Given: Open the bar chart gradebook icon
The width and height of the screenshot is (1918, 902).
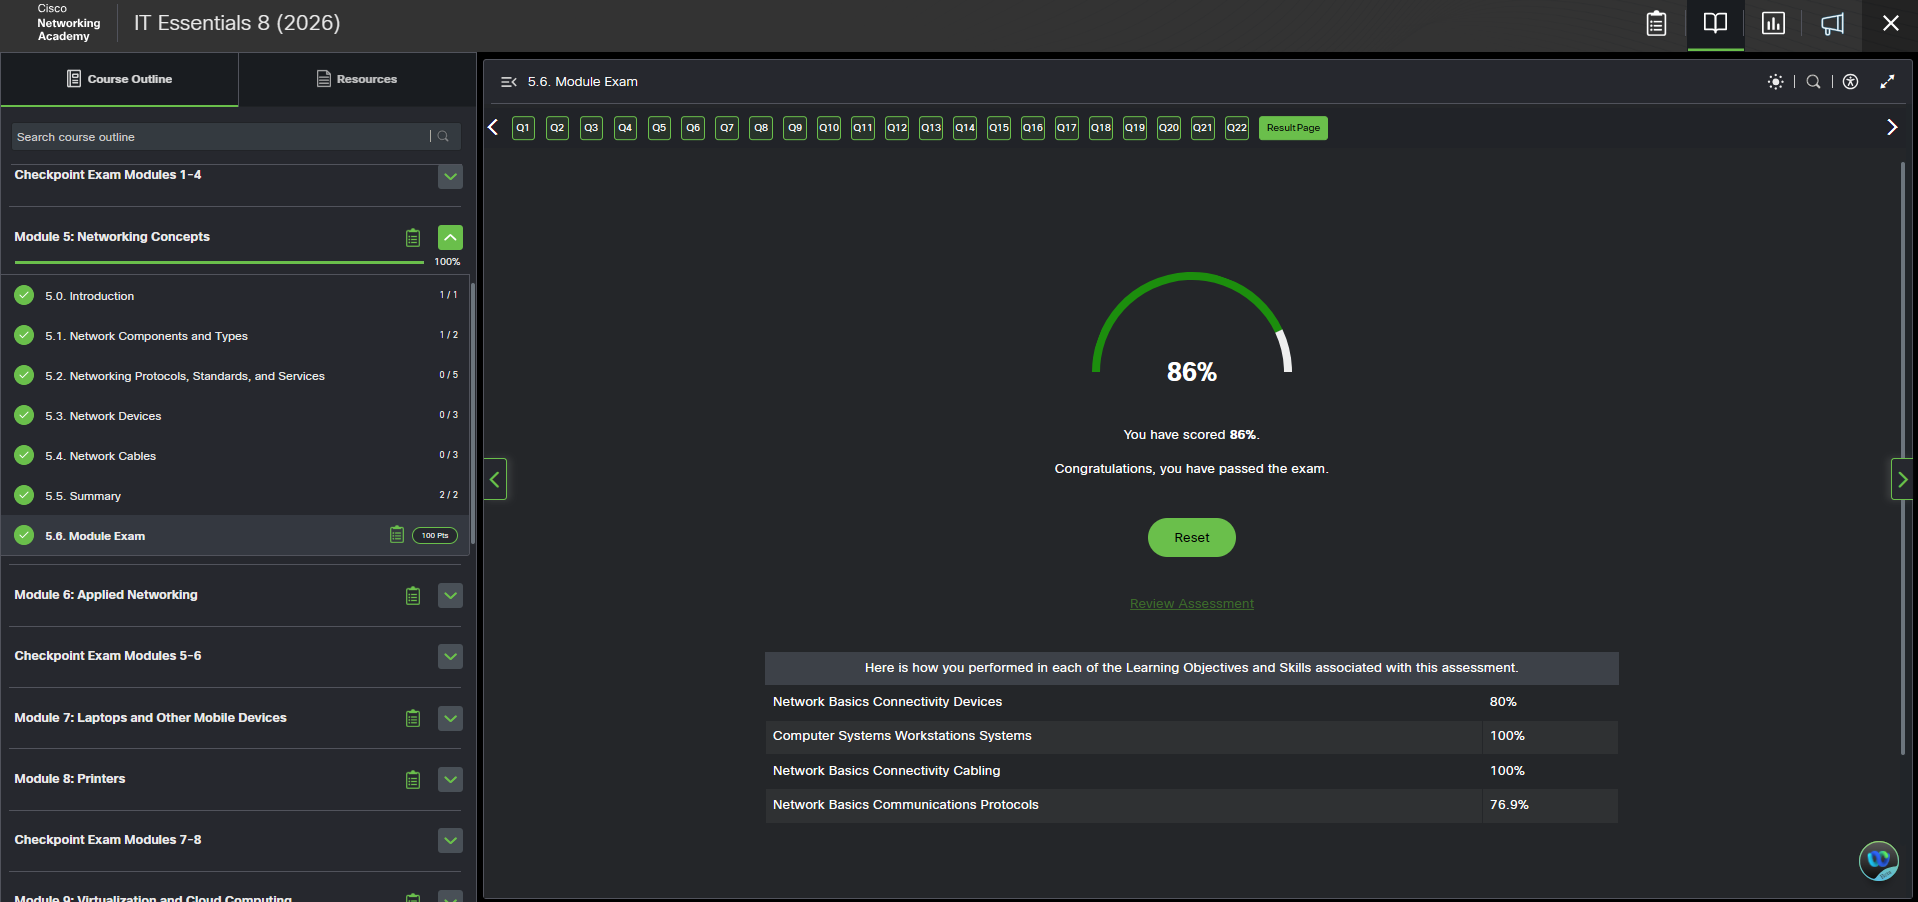Looking at the screenshot, I should pyautogui.click(x=1773, y=23).
